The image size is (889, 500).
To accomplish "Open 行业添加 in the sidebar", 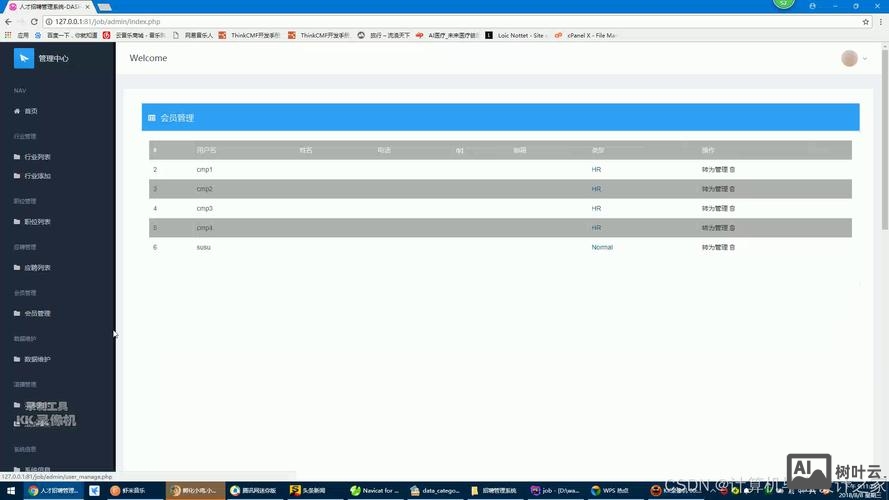I will click(37, 176).
